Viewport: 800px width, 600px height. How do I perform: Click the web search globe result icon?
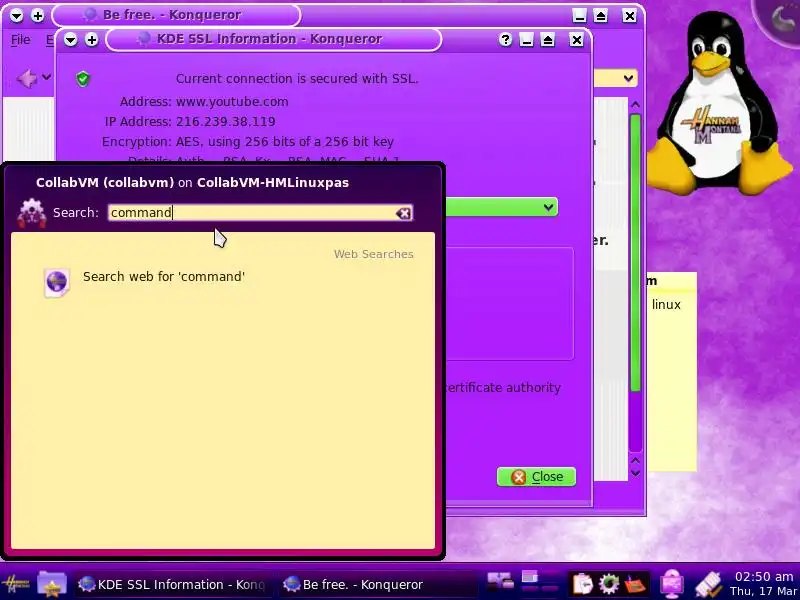click(x=57, y=283)
